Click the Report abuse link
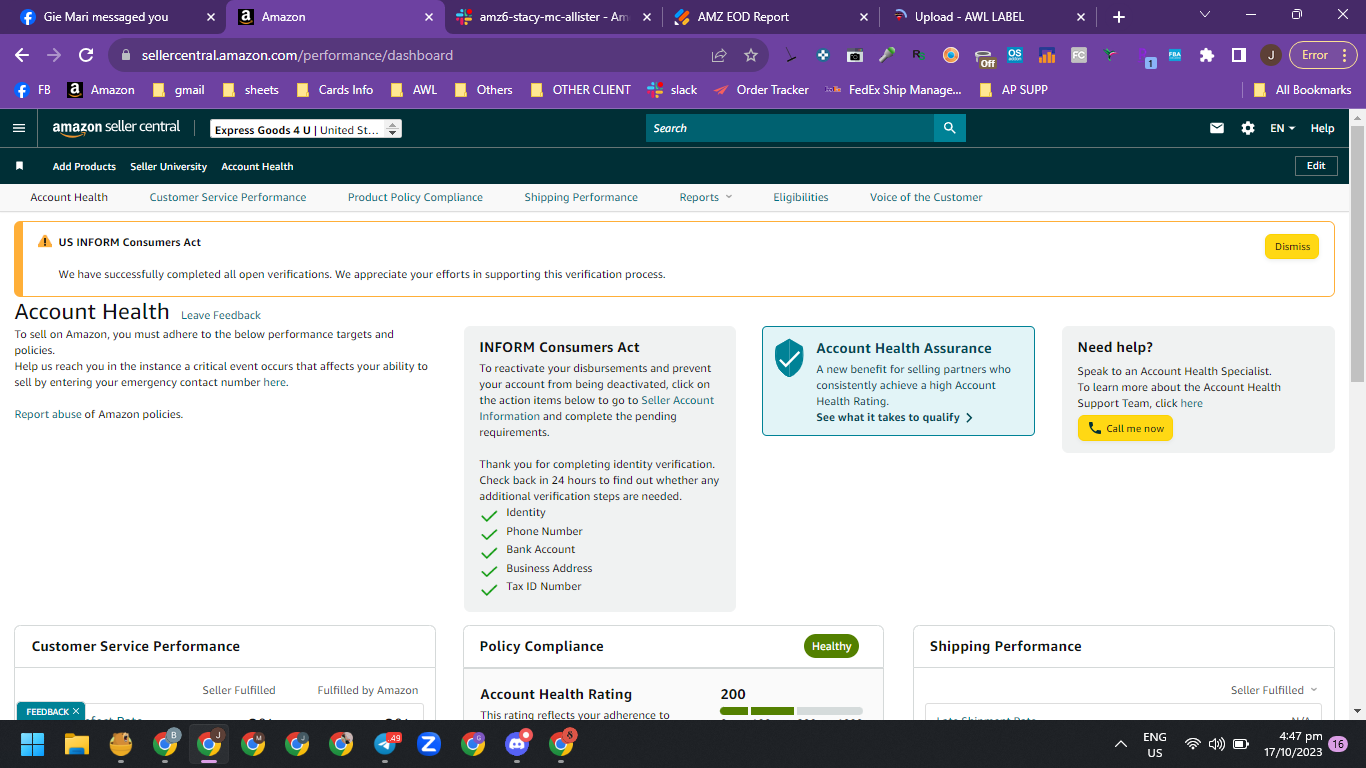 point(48,414)
